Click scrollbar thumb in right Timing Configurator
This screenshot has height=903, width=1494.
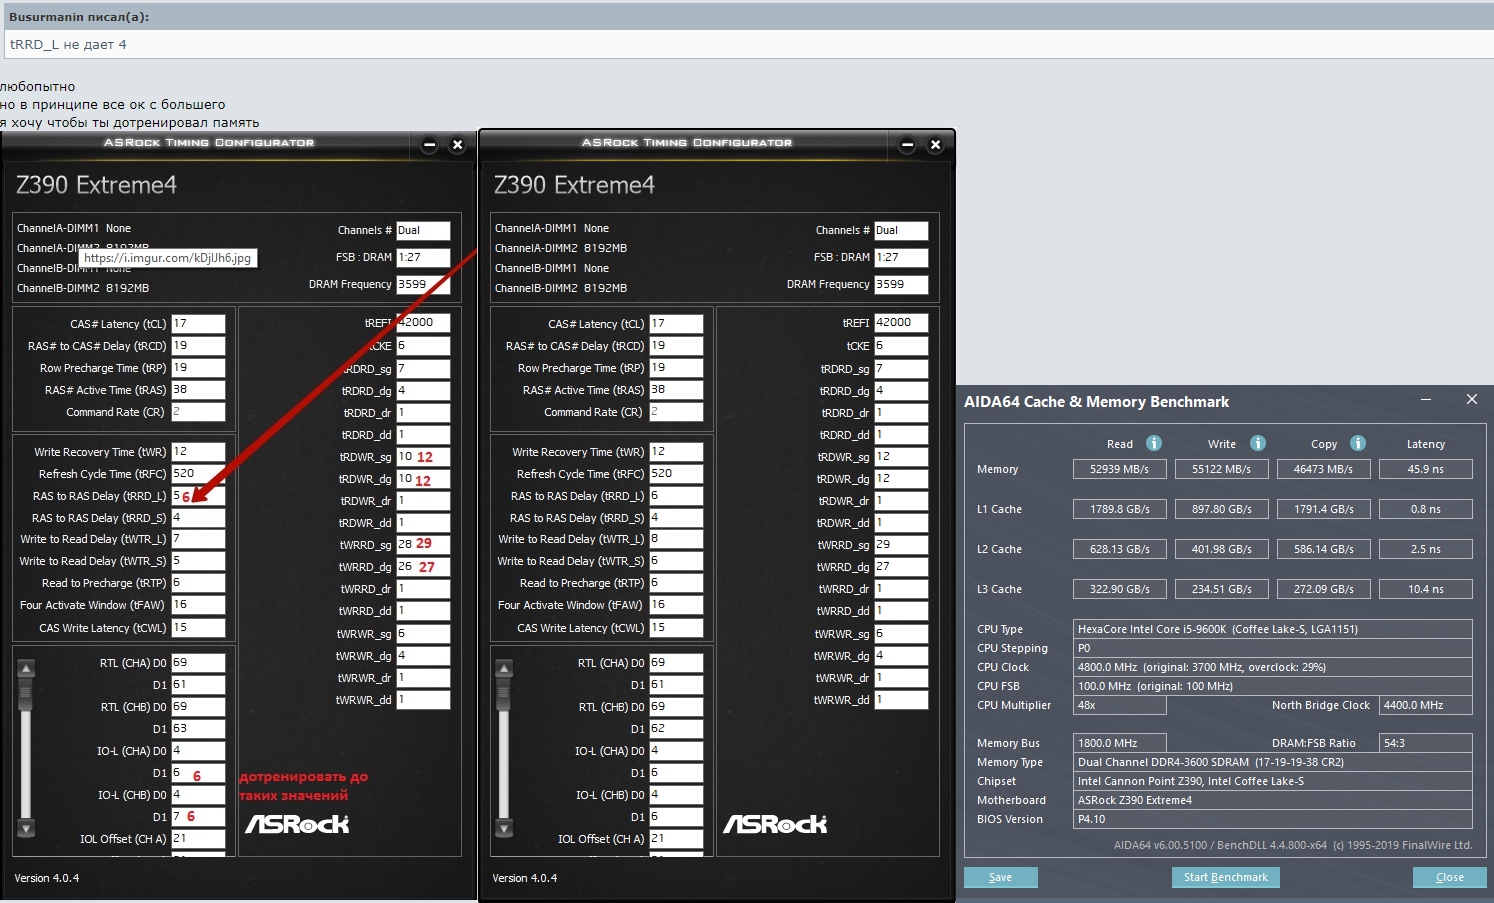[504, 693]
